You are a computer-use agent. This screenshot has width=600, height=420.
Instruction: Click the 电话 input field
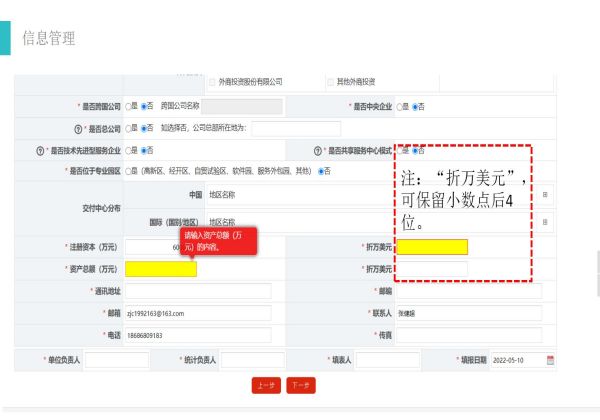point(198,335)
